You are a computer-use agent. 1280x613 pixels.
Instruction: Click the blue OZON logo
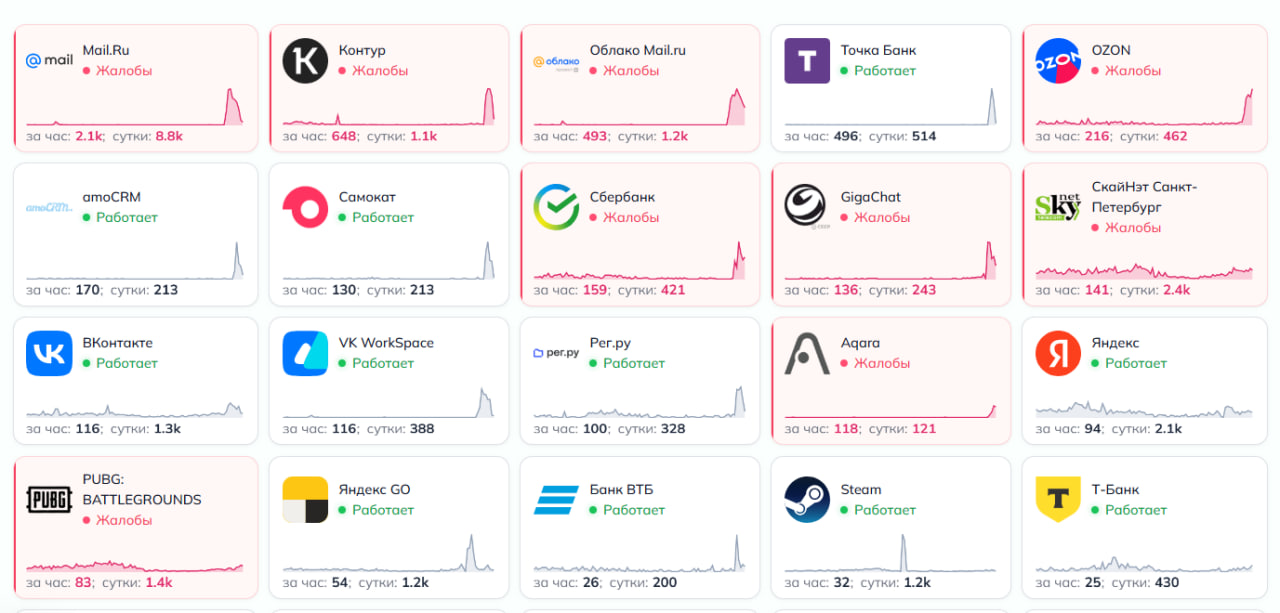tap(1058, 60)
